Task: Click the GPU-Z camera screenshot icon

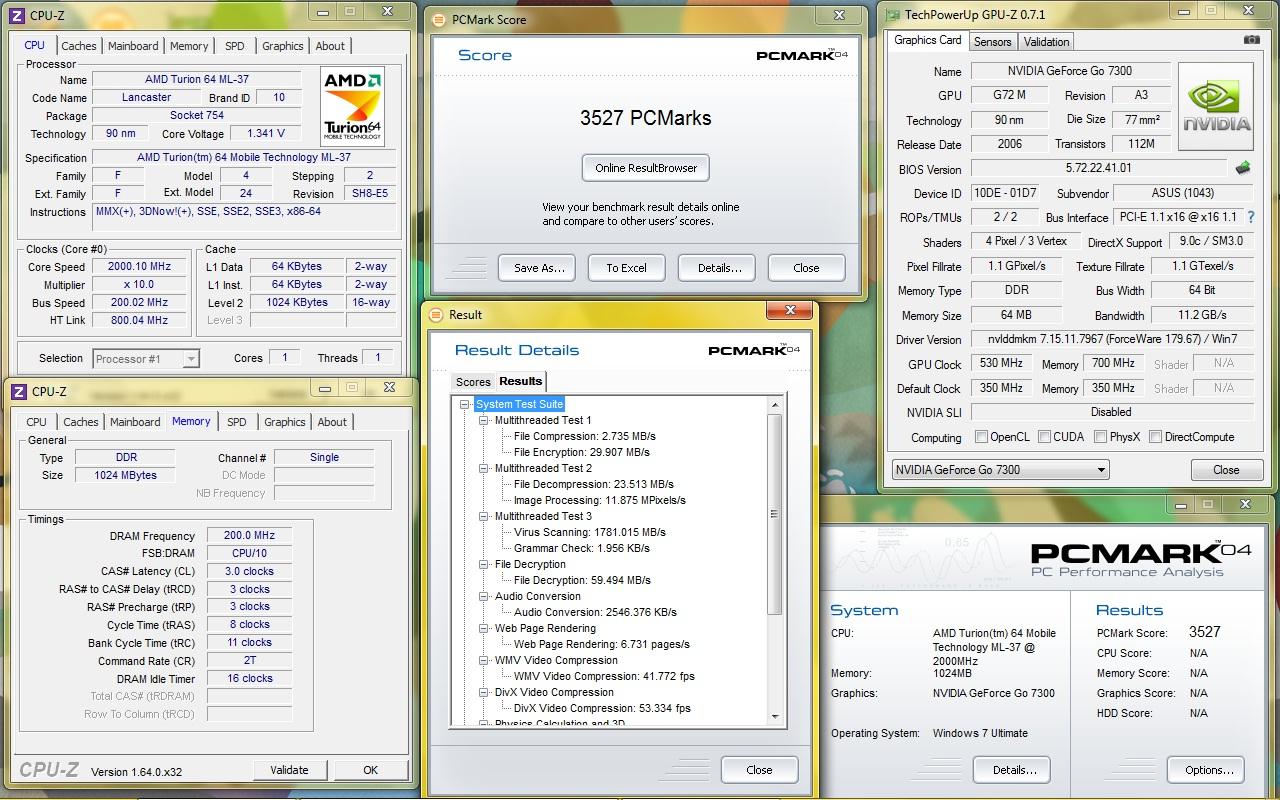Action: coord(1251,40)
